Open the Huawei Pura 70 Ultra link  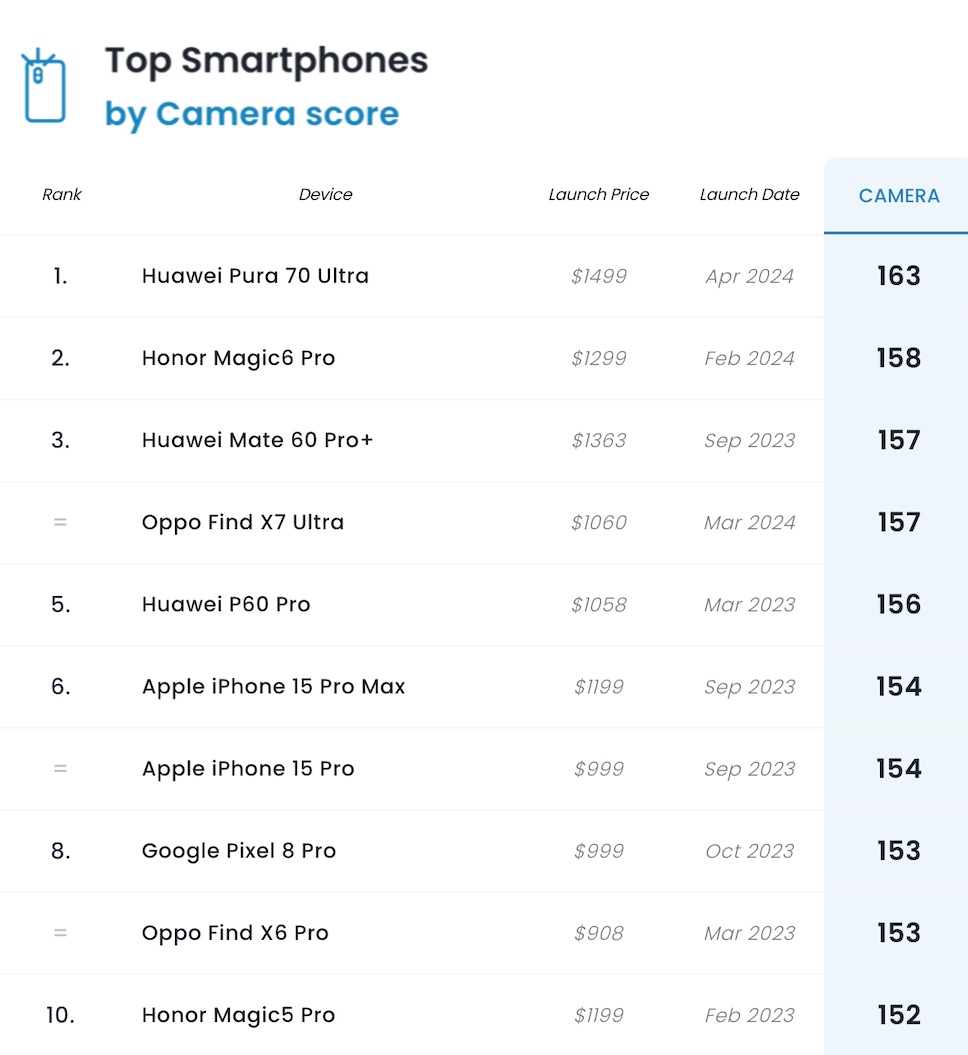tap(255, 276)
